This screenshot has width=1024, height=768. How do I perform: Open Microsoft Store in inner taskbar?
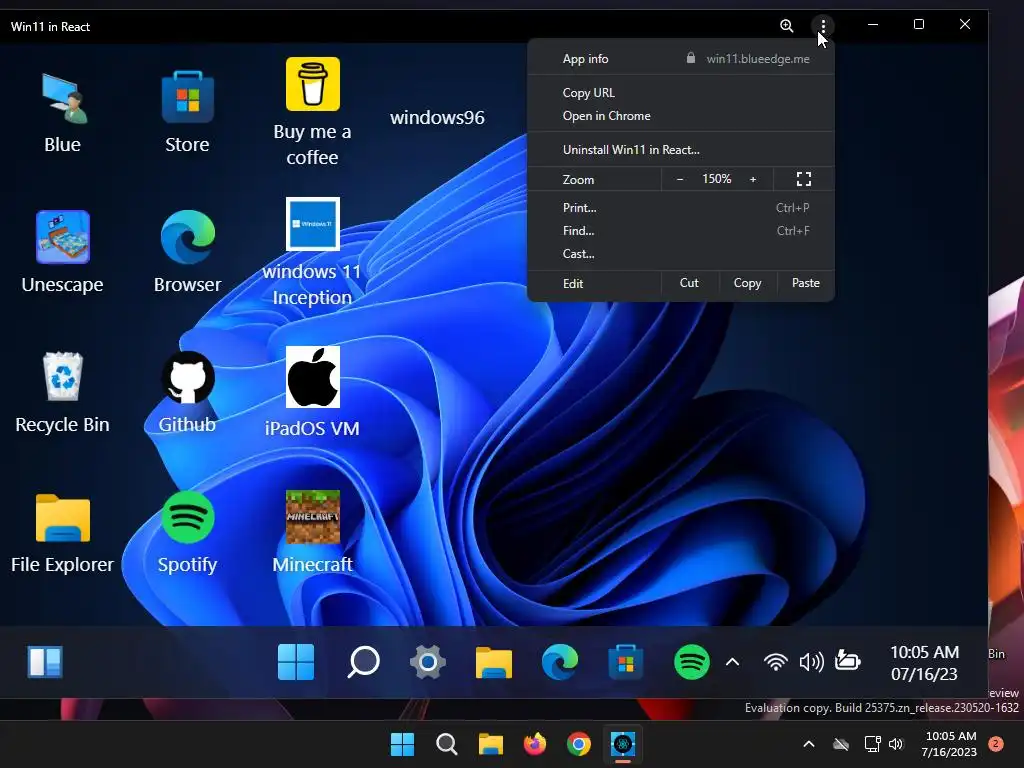click(626, 662)
